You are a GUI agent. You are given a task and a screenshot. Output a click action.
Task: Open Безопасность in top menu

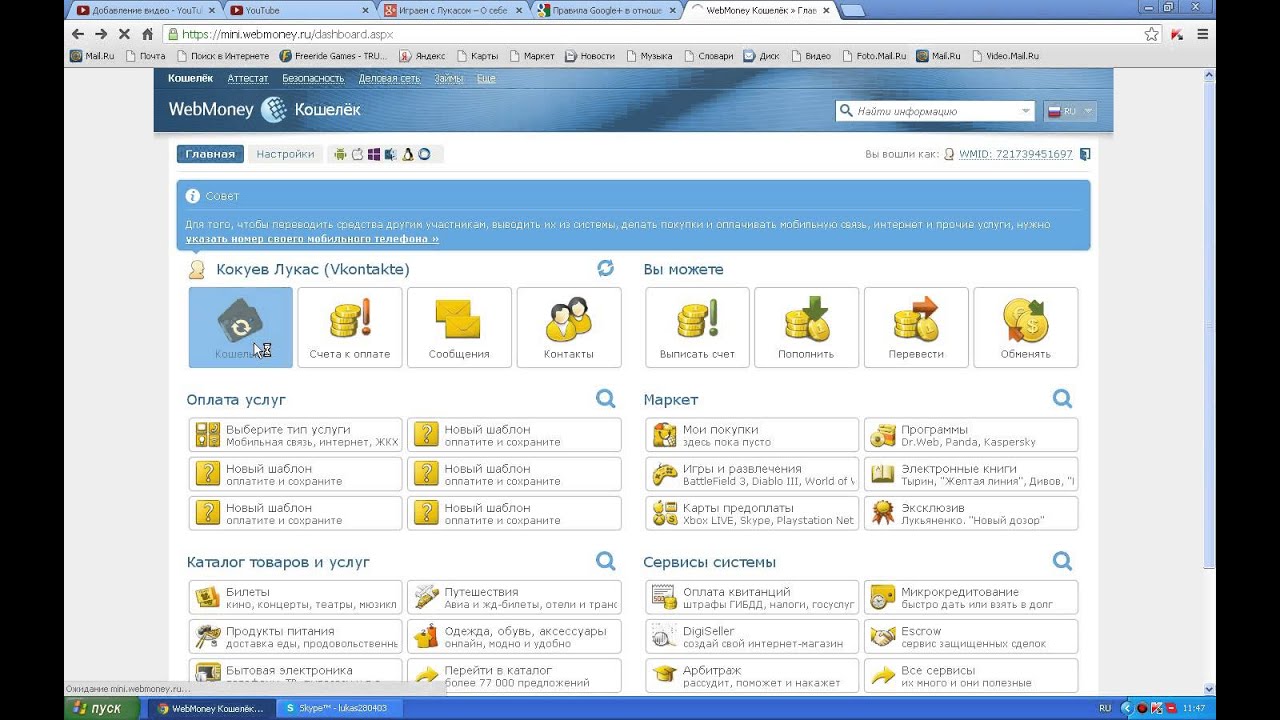click(x=313, y=78)
